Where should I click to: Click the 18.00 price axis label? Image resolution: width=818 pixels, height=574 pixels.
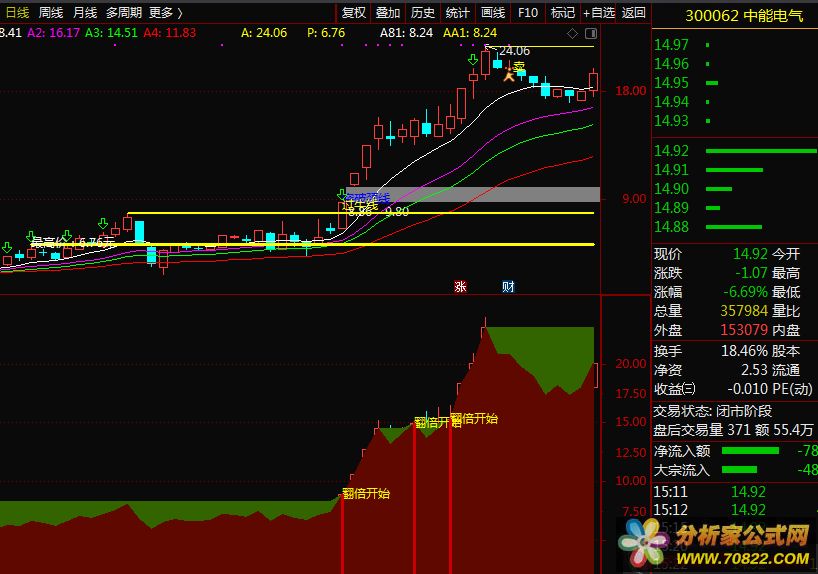[631, 91]
